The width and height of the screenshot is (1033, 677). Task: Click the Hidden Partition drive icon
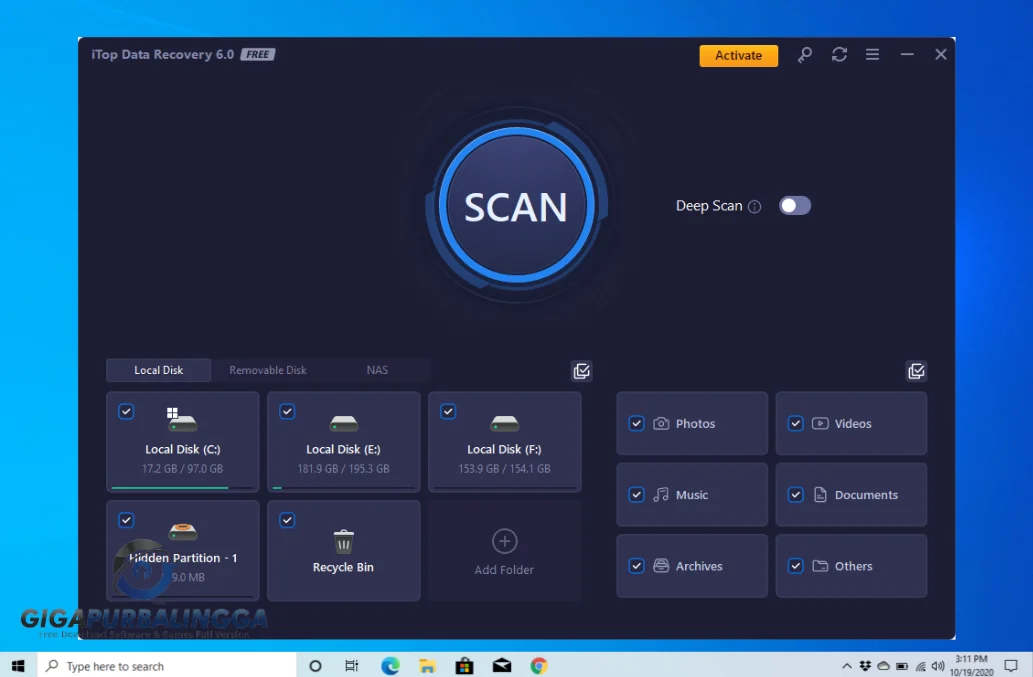[x=182, y=531]
